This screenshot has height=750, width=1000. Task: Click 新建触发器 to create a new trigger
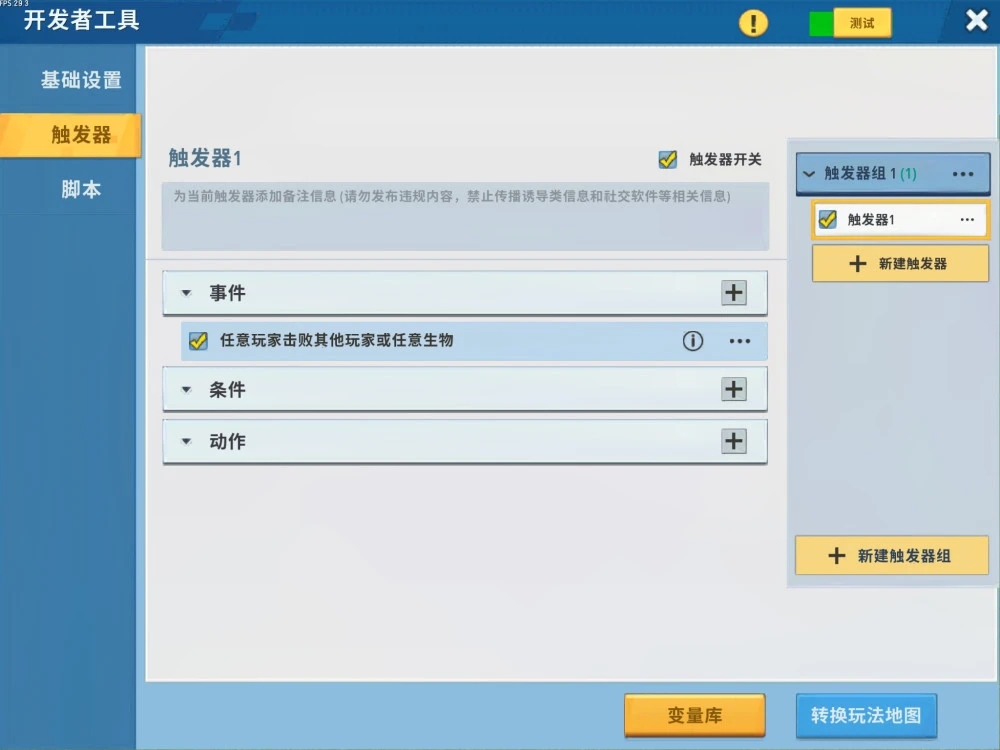coord(899,263)
